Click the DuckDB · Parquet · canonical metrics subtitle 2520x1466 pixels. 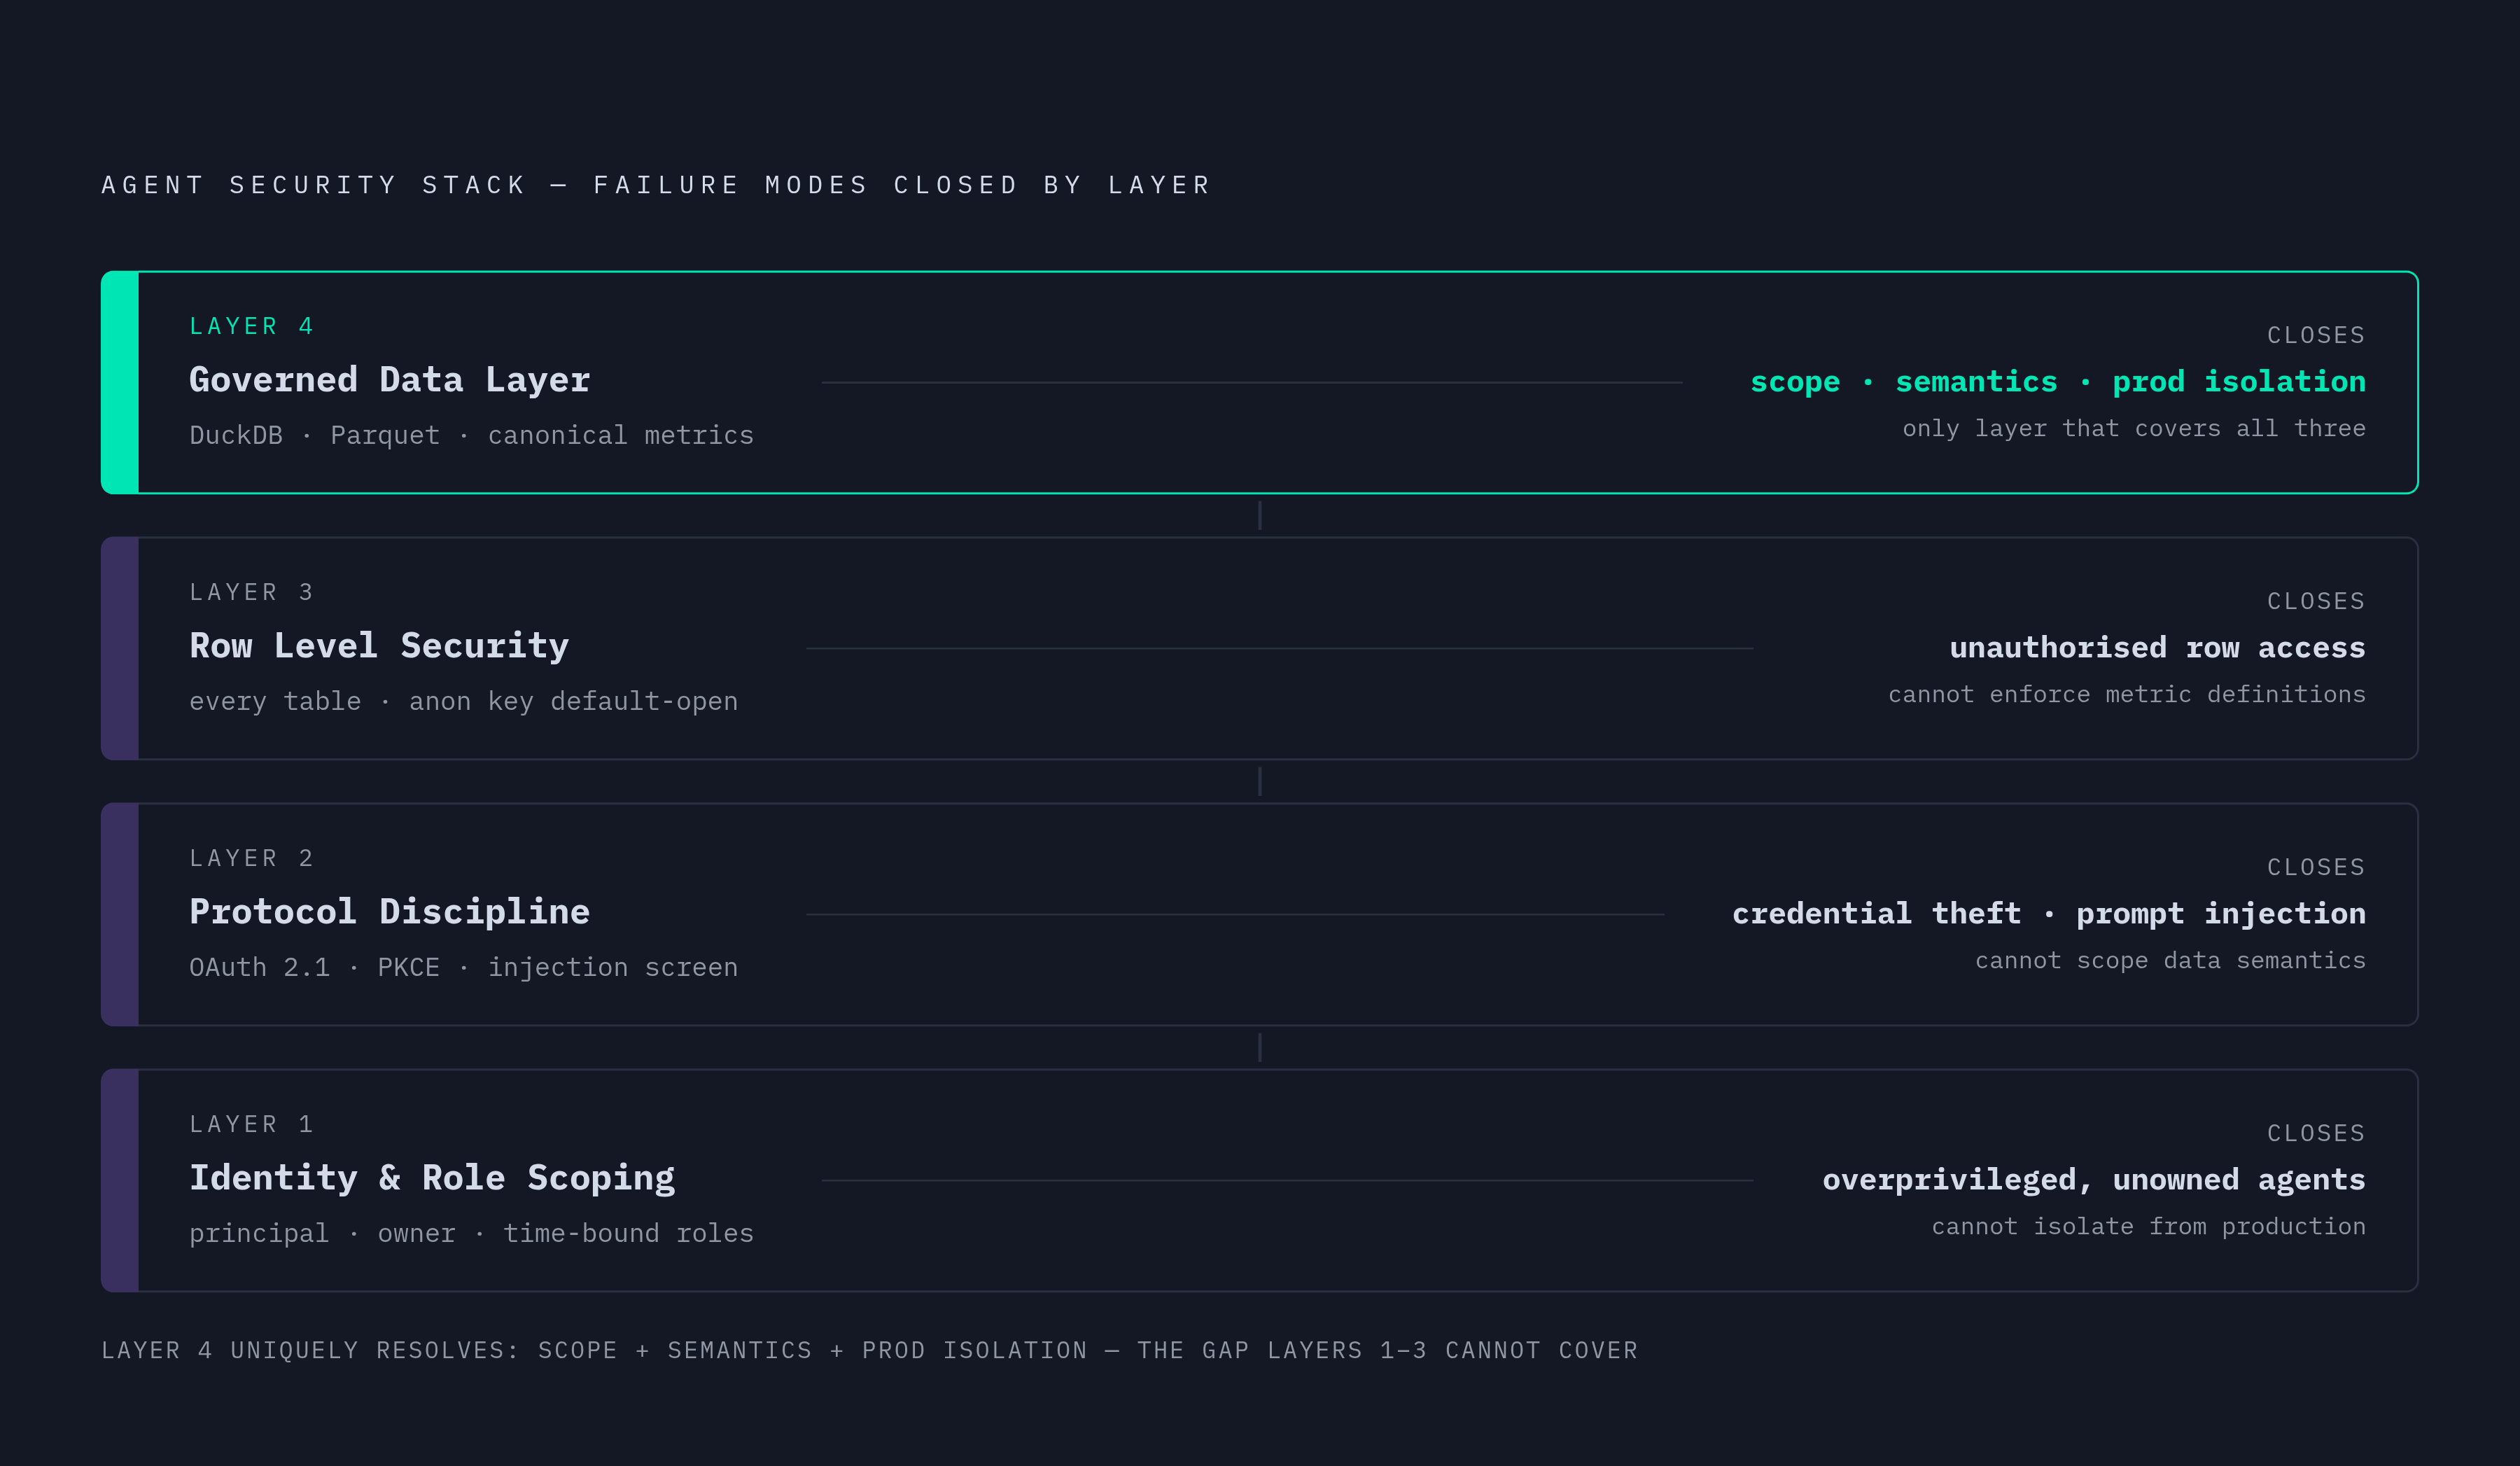click(x=471, y=435)
